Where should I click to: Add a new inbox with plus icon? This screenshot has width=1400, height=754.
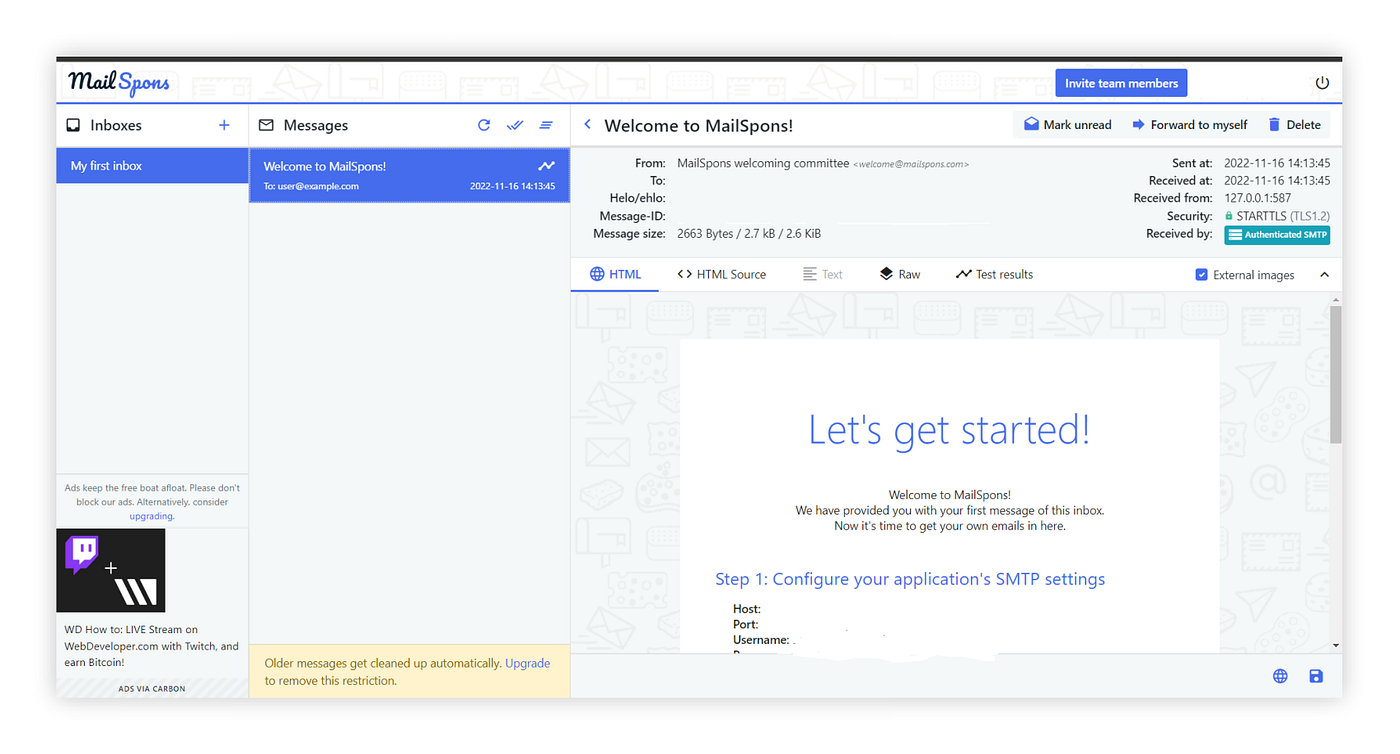224,125
